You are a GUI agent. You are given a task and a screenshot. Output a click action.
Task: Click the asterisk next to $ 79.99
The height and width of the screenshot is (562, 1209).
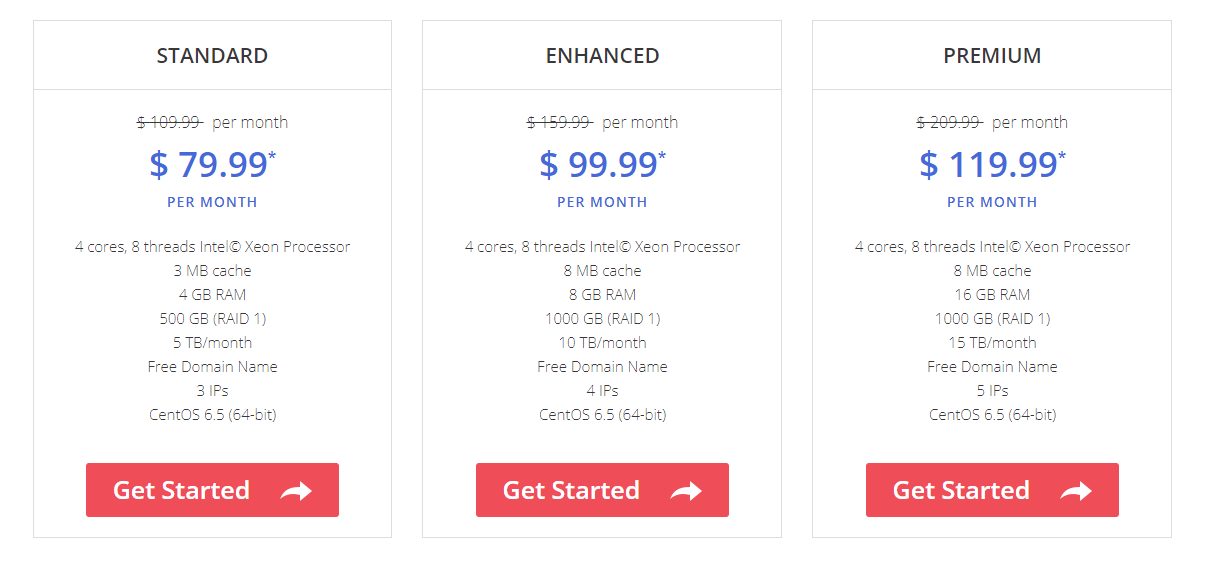click(272, 156)
